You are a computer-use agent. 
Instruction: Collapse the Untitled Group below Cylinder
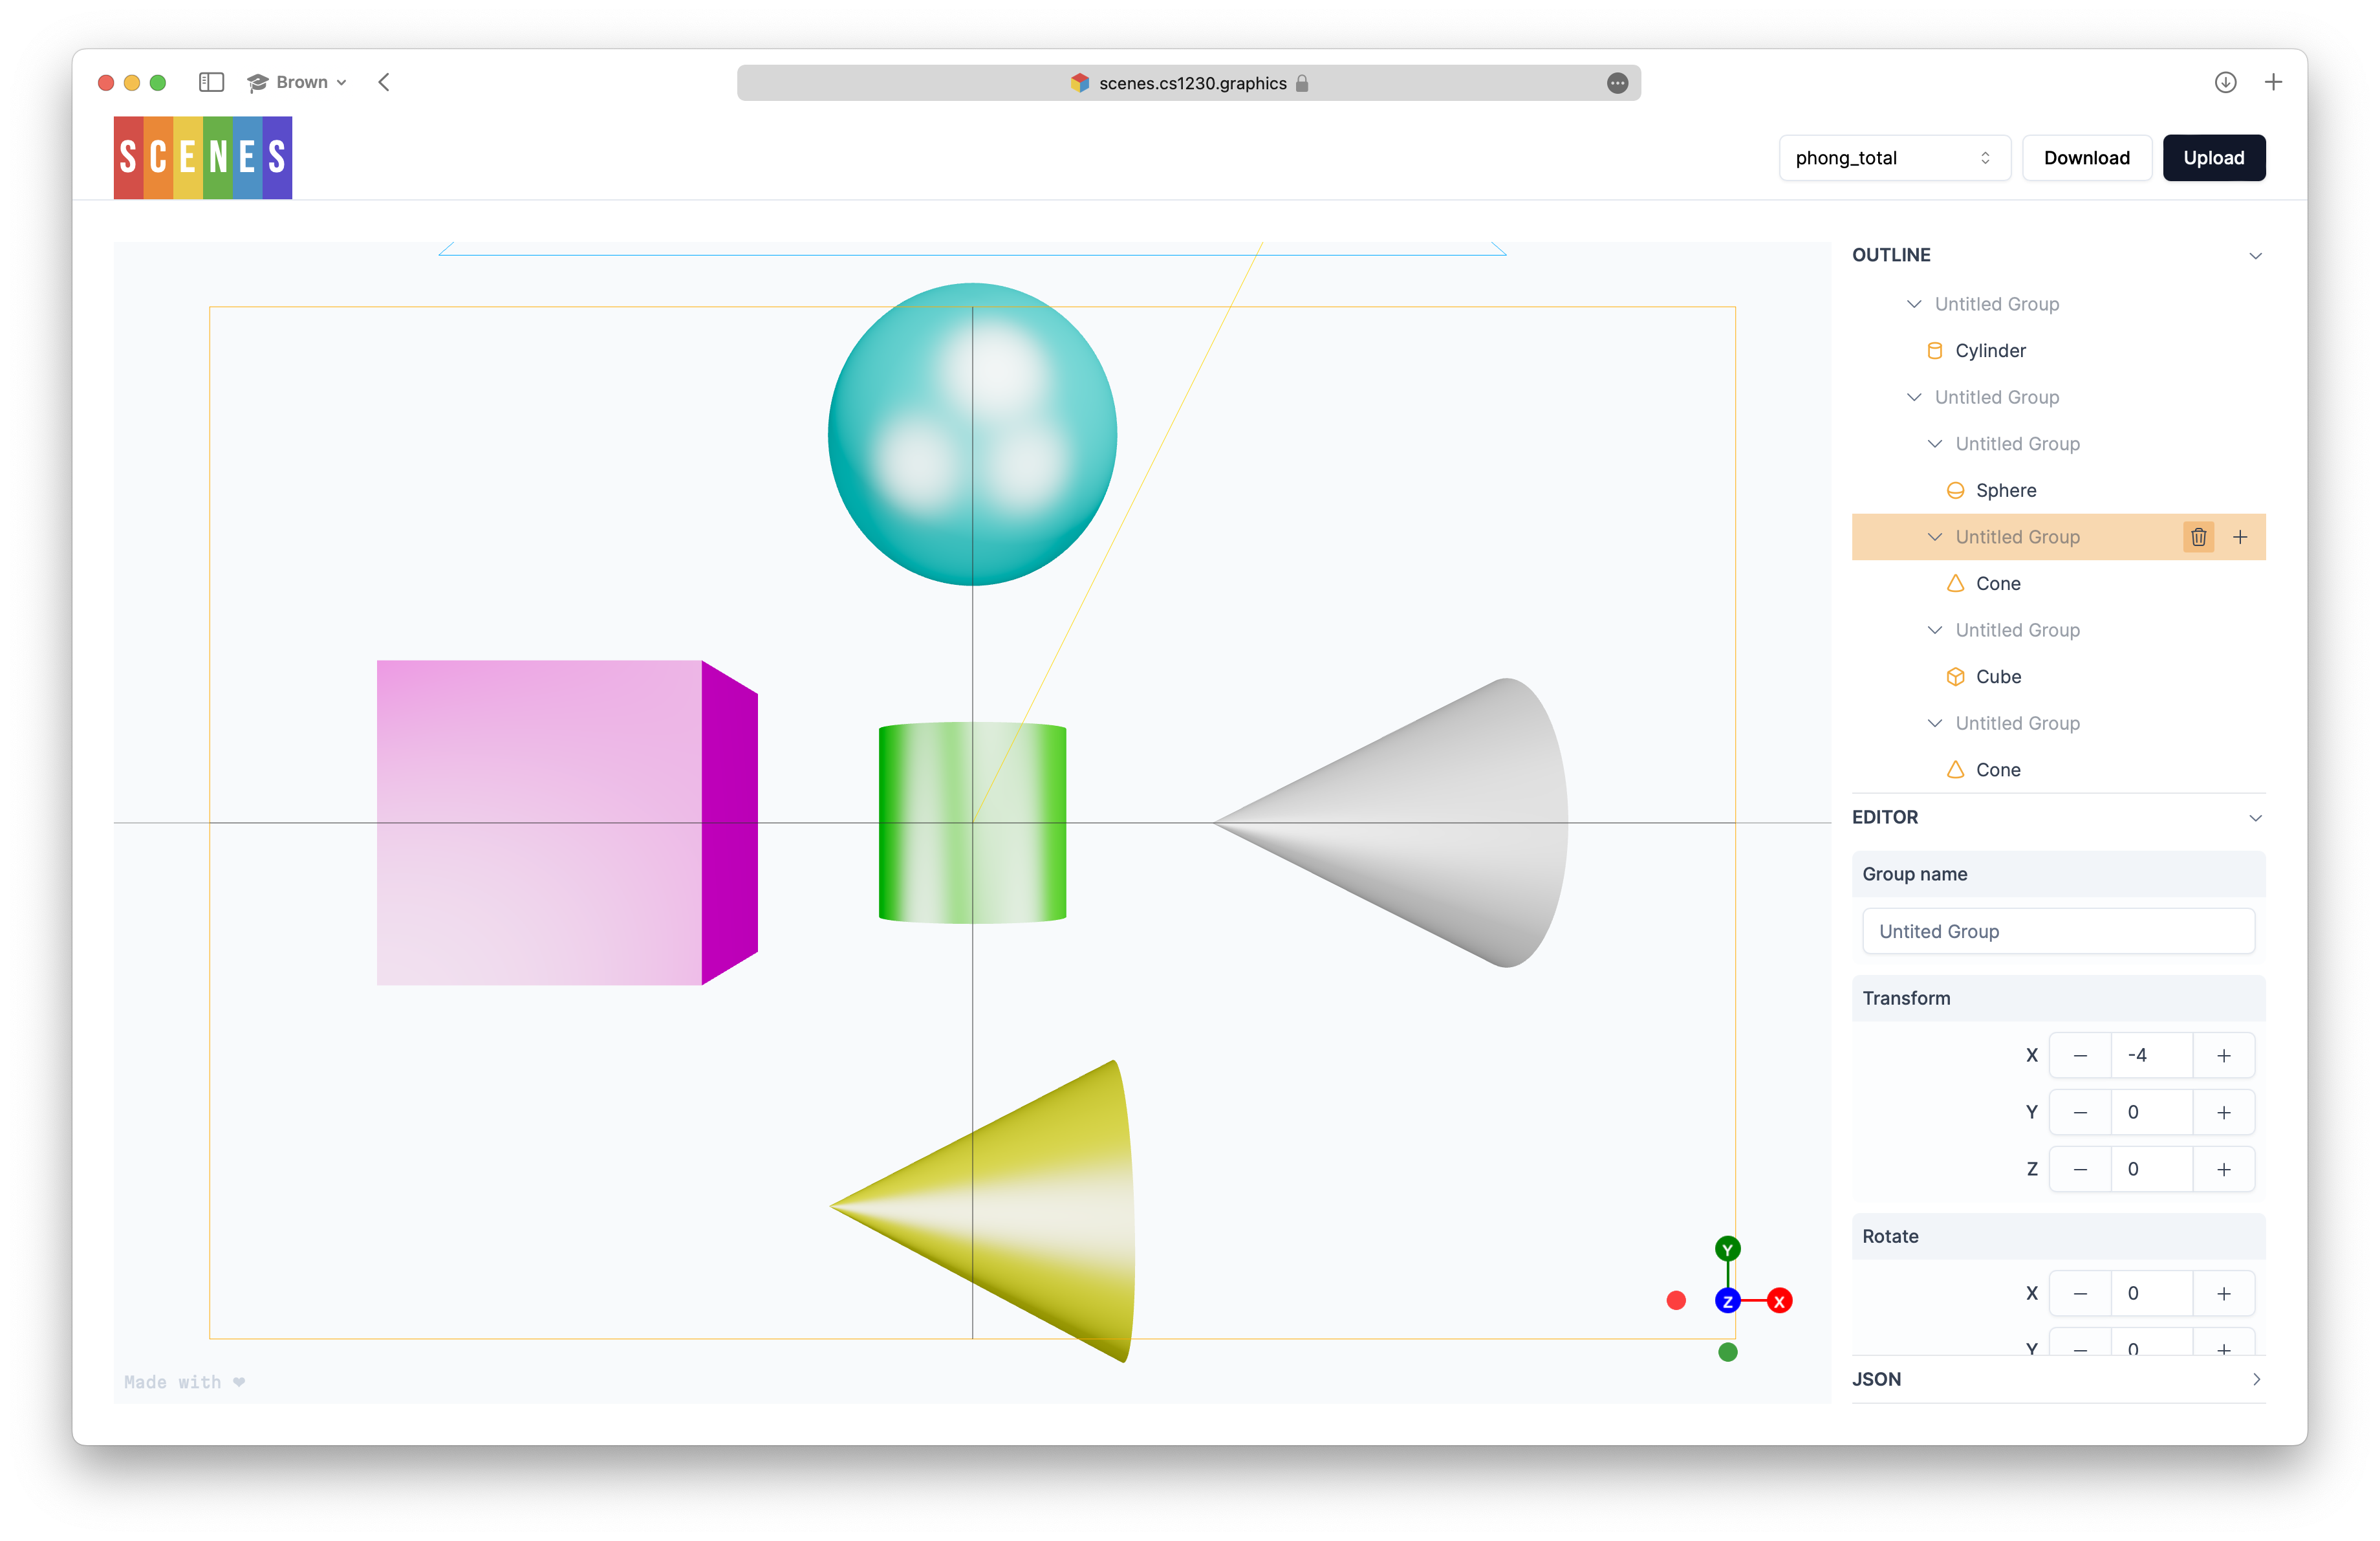(x=1914, y=397)
